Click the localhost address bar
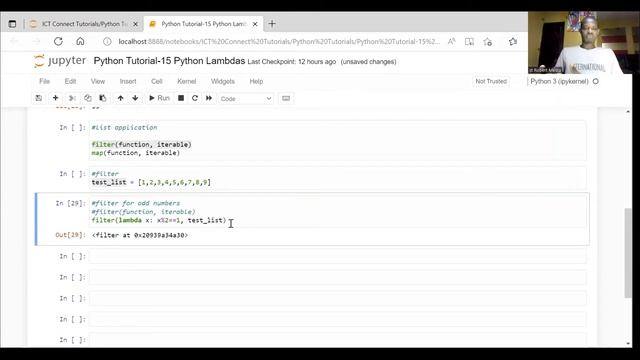 click(279, 42)
